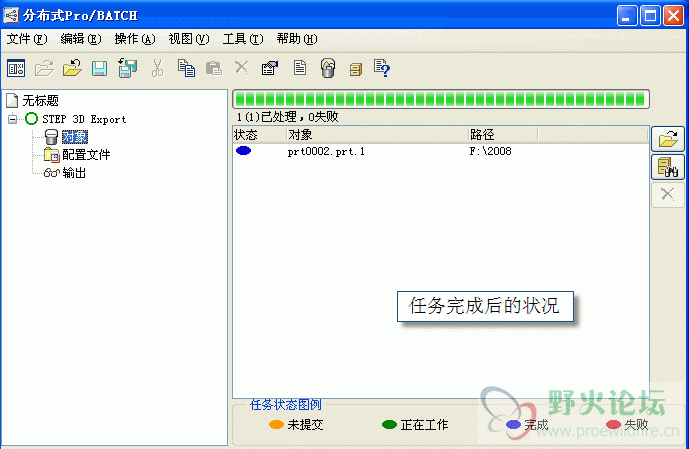Click the help question mark icon
This screenshot has height=449, width=689.
click(382, 68)
